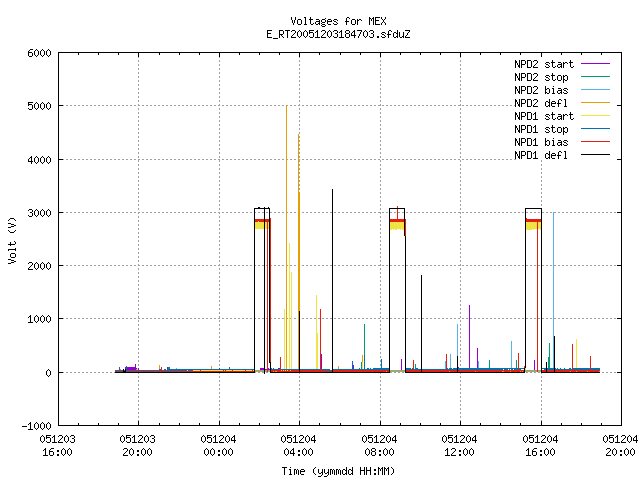Click the 'NPD1 stop' legend label

(x=541, y=129)
